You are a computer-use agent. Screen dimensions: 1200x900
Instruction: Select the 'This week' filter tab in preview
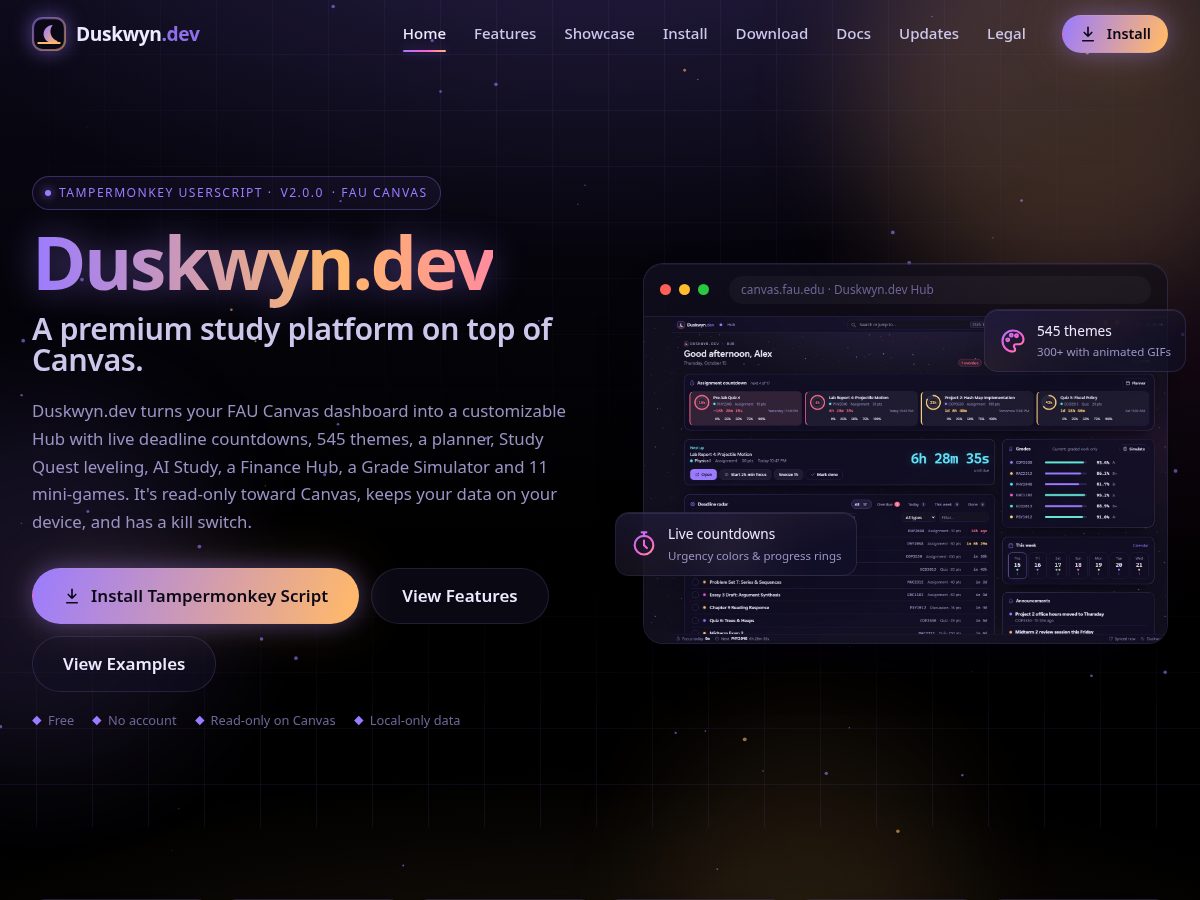[949, 505]
